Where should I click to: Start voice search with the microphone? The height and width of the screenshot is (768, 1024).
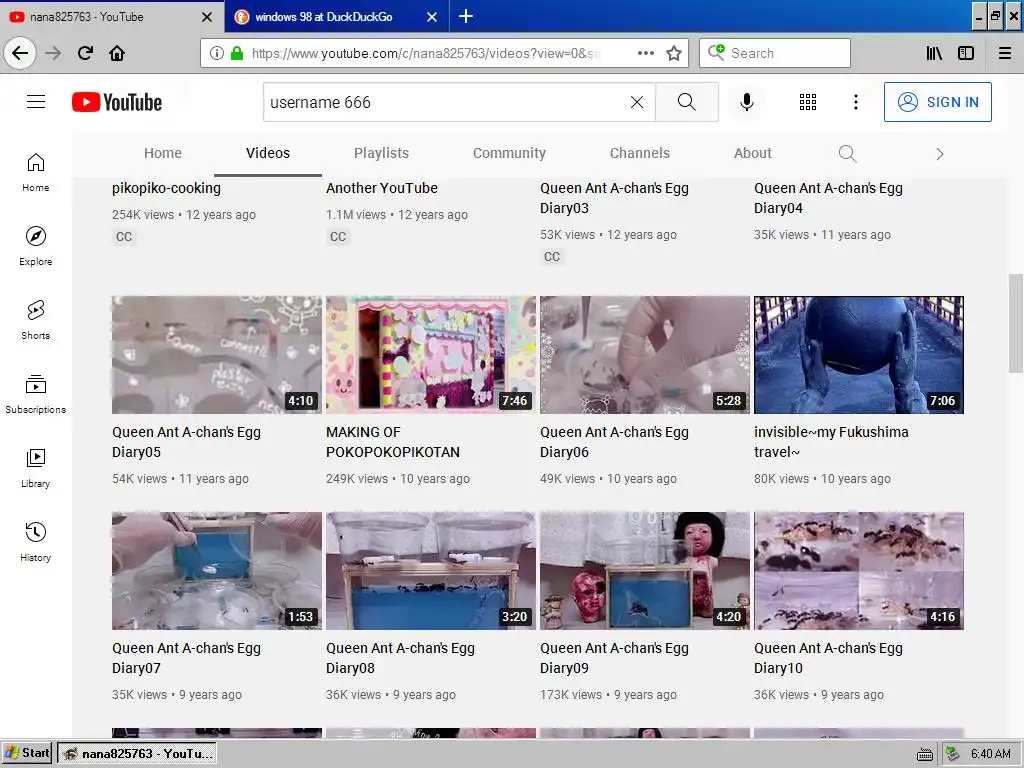click(746, 102)
